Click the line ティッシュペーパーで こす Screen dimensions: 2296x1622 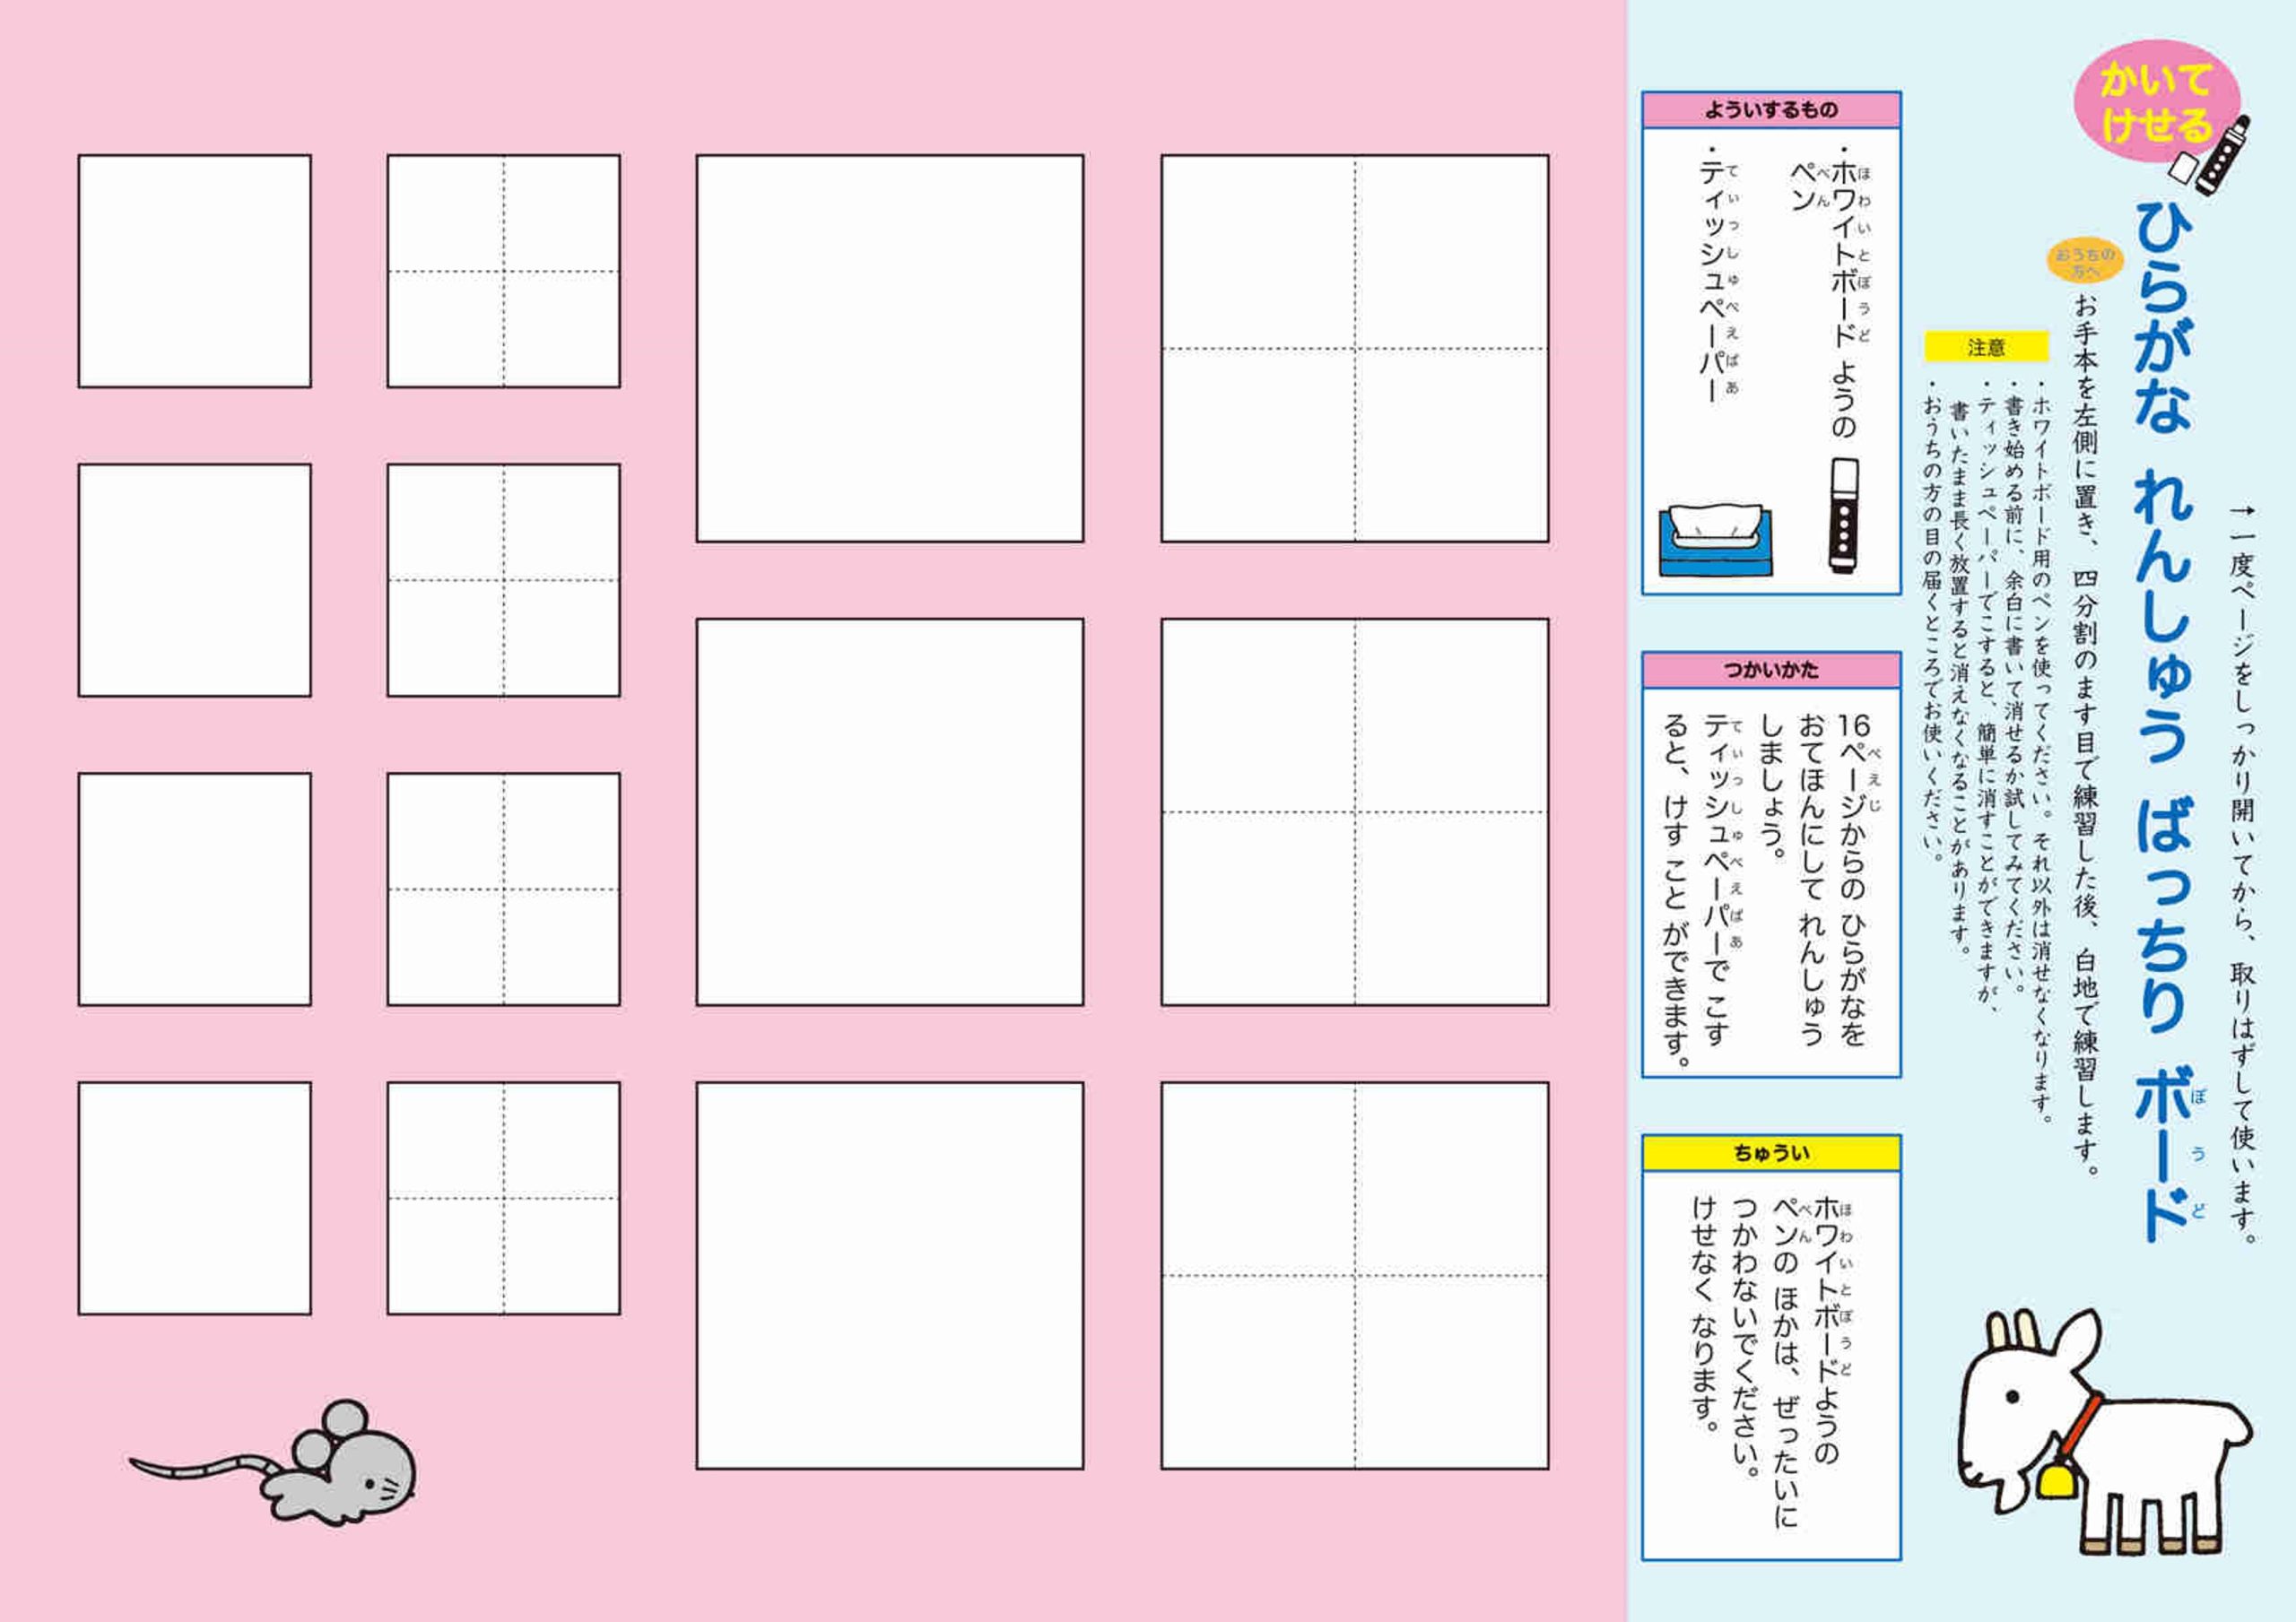tap(1724, 878)
